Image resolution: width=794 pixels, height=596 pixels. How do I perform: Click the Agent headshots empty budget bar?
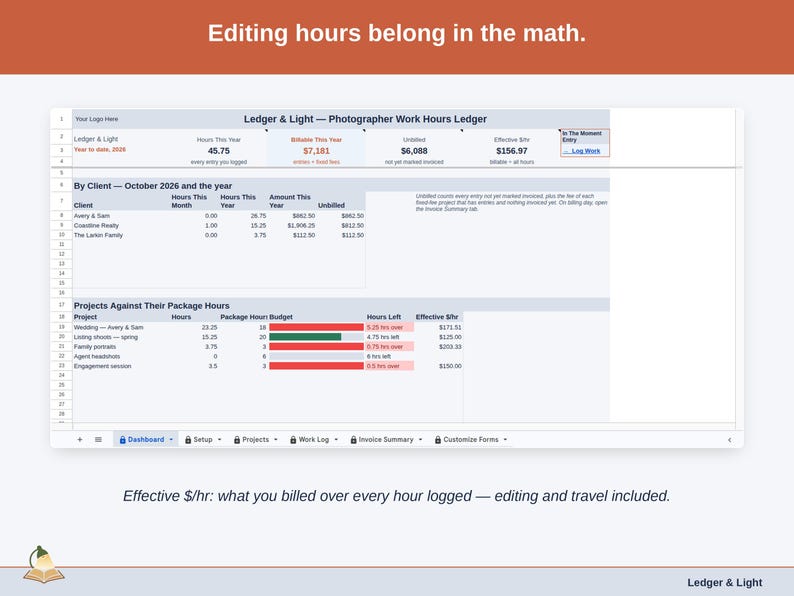pos(316,356)
